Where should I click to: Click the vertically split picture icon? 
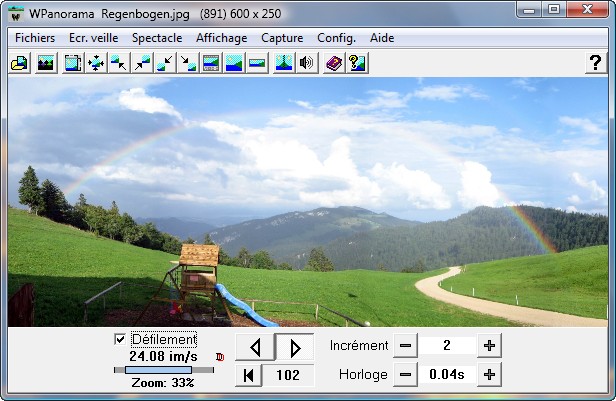(x=284, y=63)
